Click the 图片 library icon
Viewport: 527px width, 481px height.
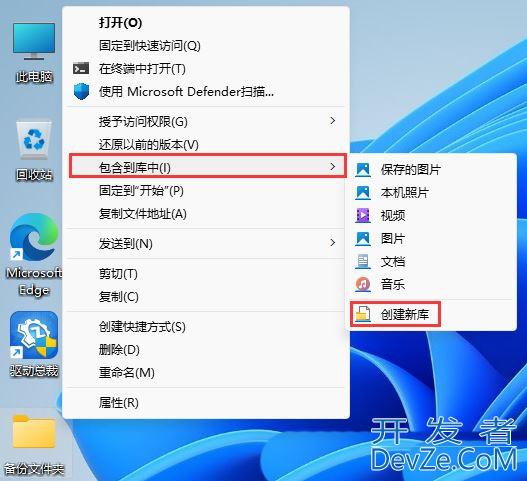pos(363,239)
